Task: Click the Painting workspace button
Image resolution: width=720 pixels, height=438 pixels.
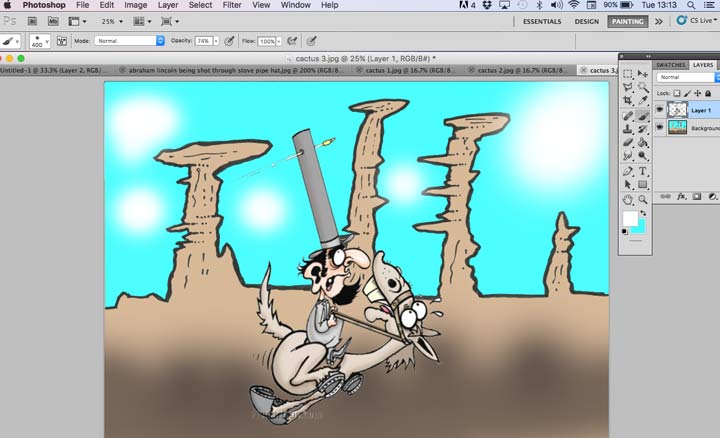Action: coord(628,21)
